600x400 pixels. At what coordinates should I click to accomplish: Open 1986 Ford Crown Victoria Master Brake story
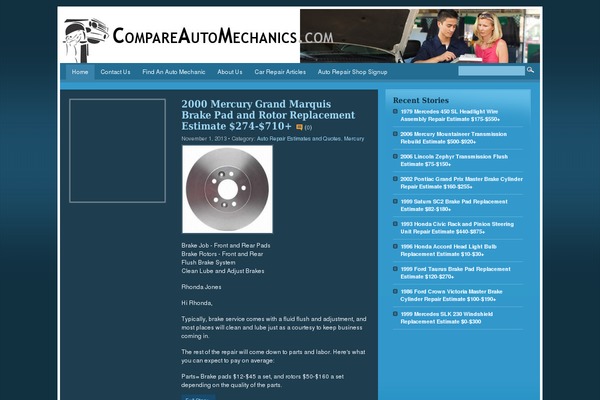[x=452, y=295]
